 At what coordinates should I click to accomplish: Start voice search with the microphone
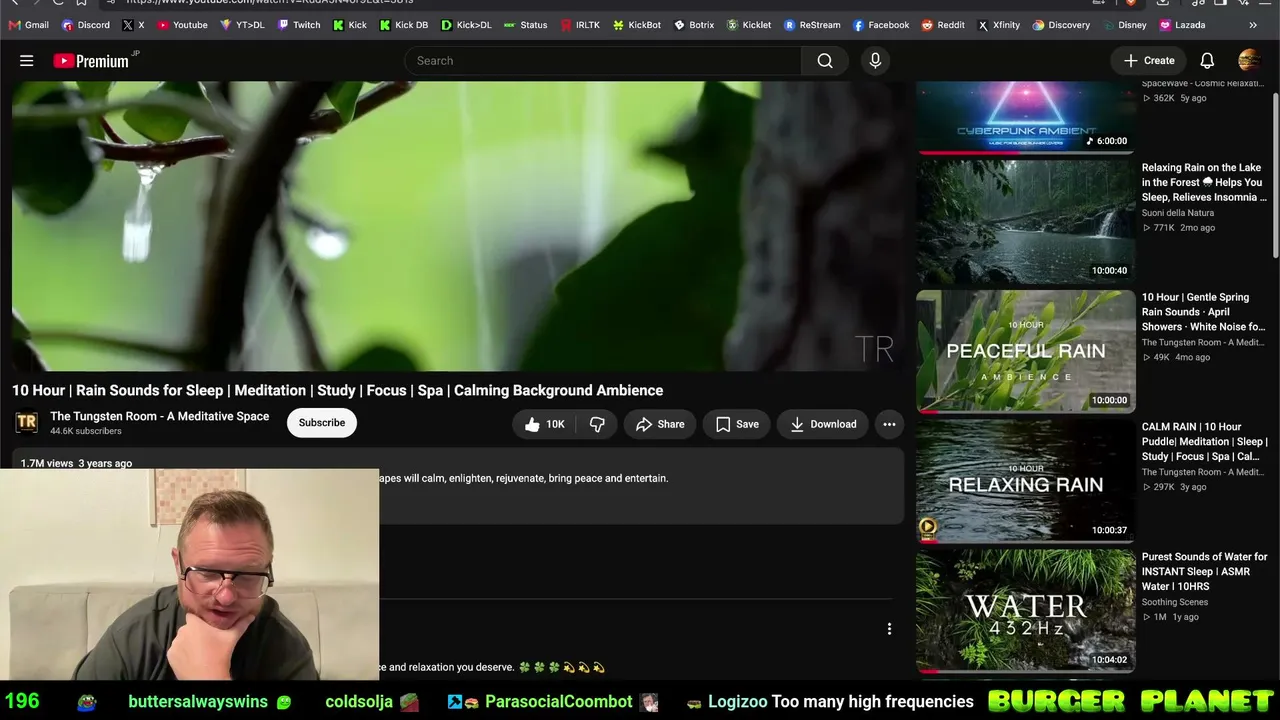point(875,61)
